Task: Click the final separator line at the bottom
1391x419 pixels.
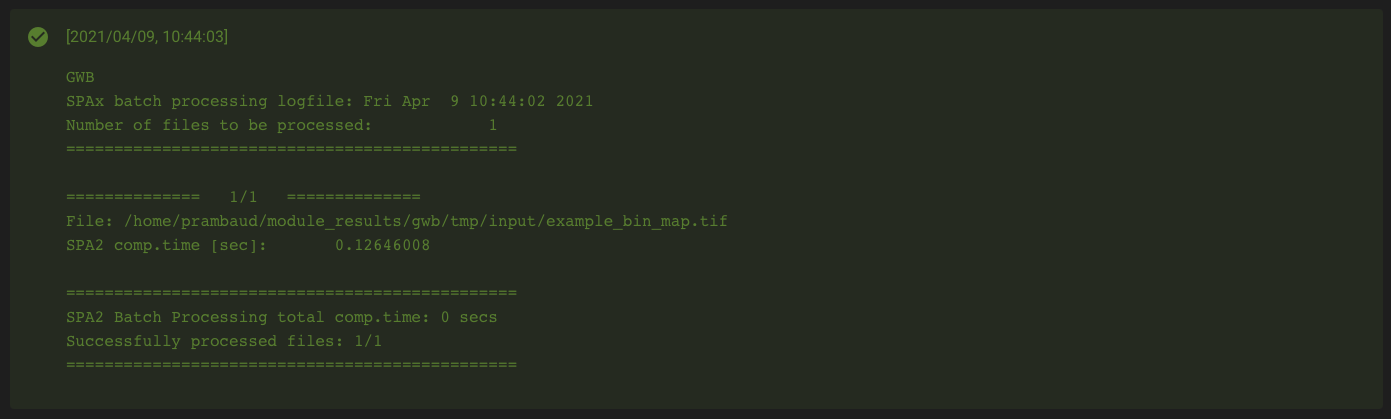Action: pos(291,365)
